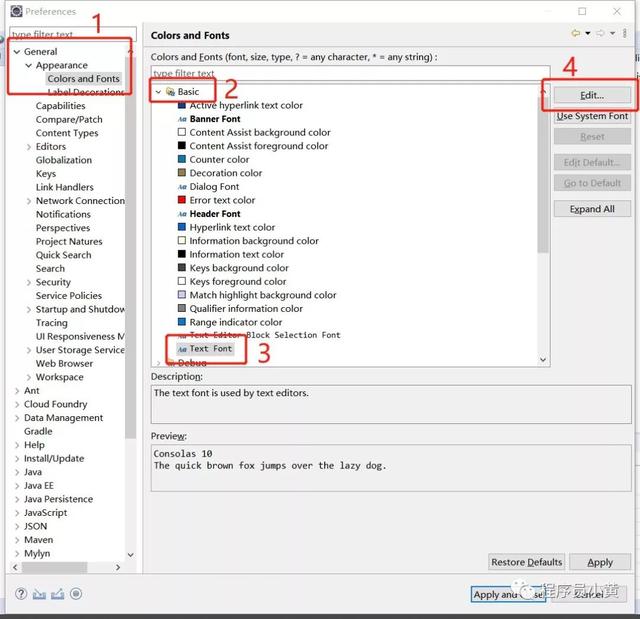
Task: Click Content Assist background color swatch
Action: click(x=182, y=132)
